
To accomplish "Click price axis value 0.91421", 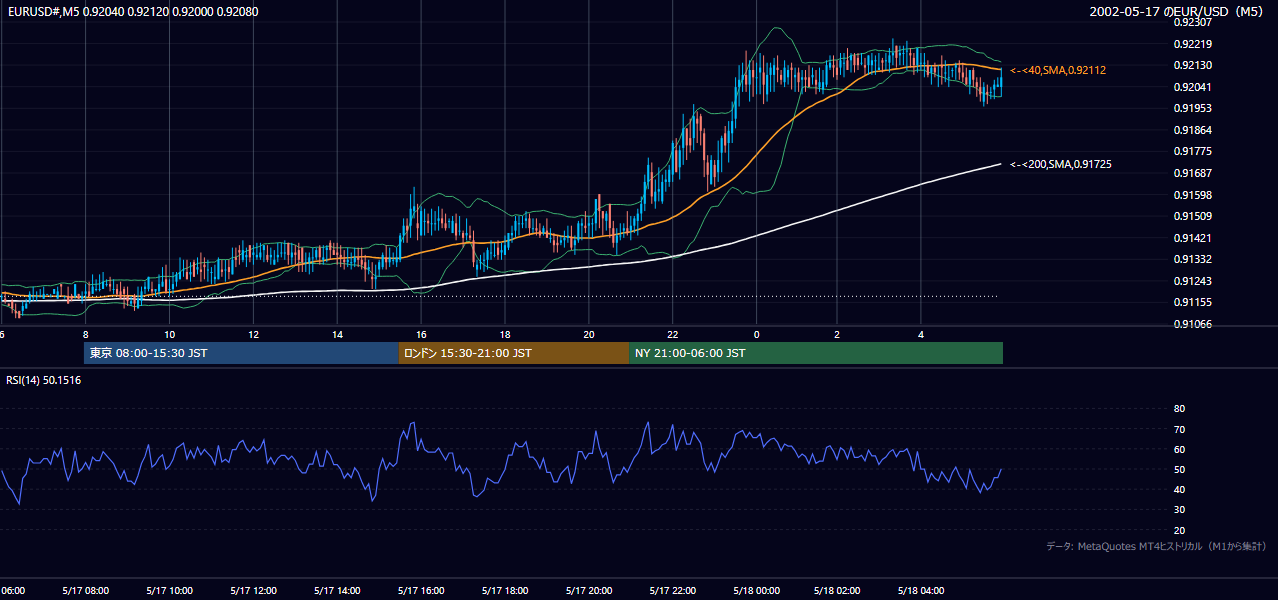I will coord(1193,238).
